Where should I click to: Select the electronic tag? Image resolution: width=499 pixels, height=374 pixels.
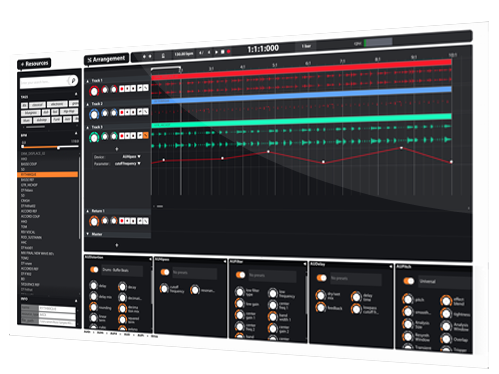[x=57, y=104]
